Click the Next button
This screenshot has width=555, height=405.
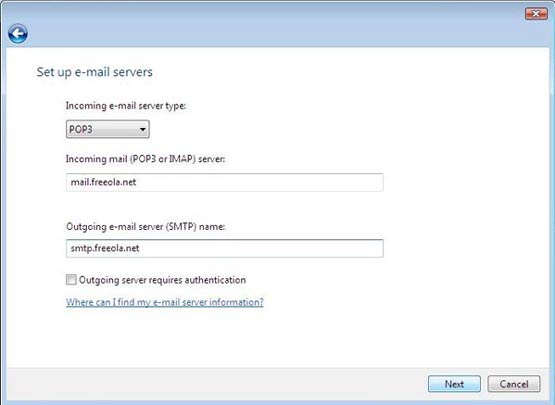click(454, 384)
